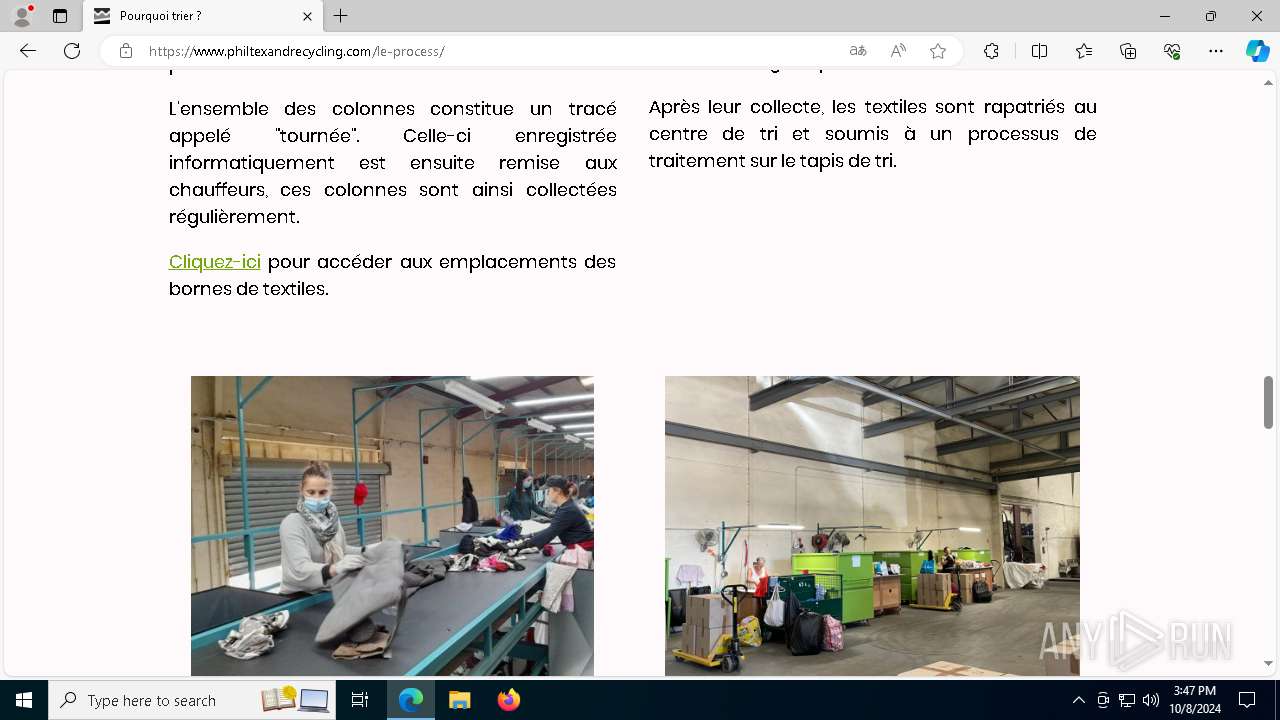
Task: Click the address bar URL field
Action: (490, 51)
